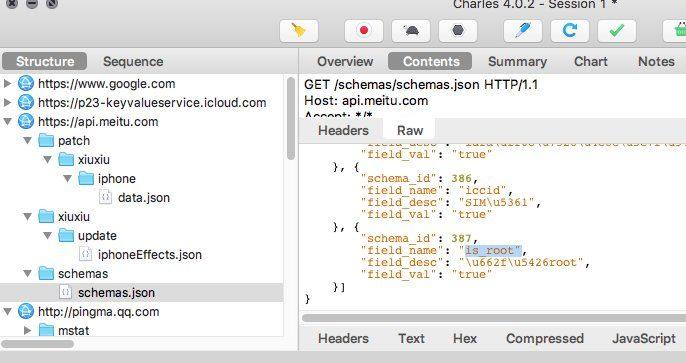The image size is (686, 363).
Task: Click the update folder icon
Action: (x=66, y=236)
